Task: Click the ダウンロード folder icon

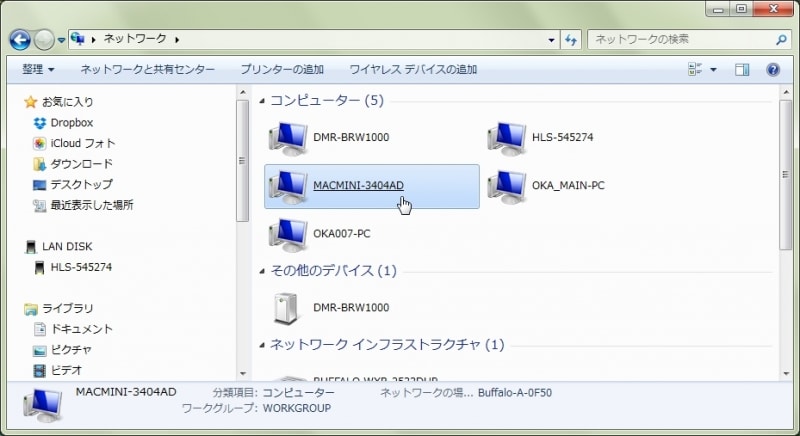Action: (39, 164)
